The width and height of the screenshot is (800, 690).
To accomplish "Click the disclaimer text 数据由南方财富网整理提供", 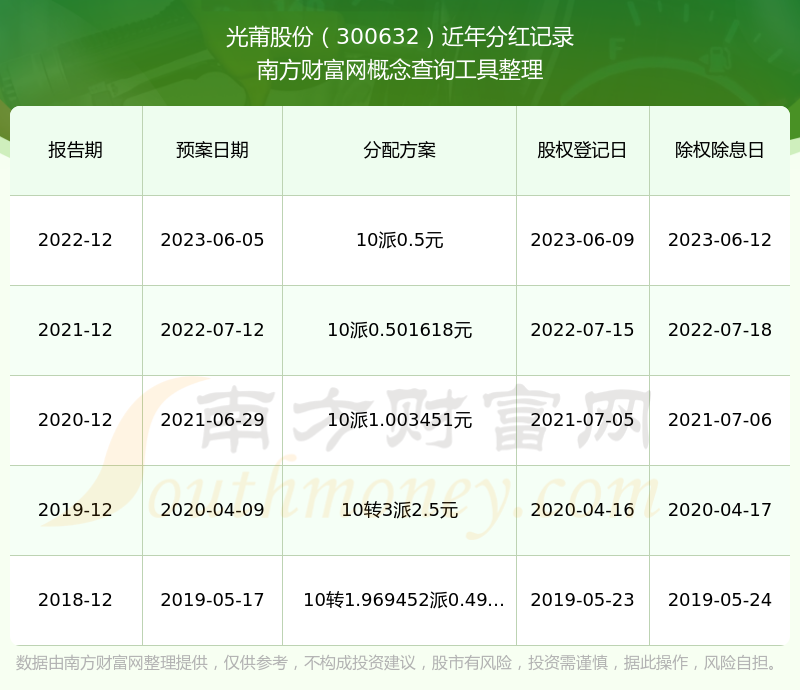I will pos(112,662).
